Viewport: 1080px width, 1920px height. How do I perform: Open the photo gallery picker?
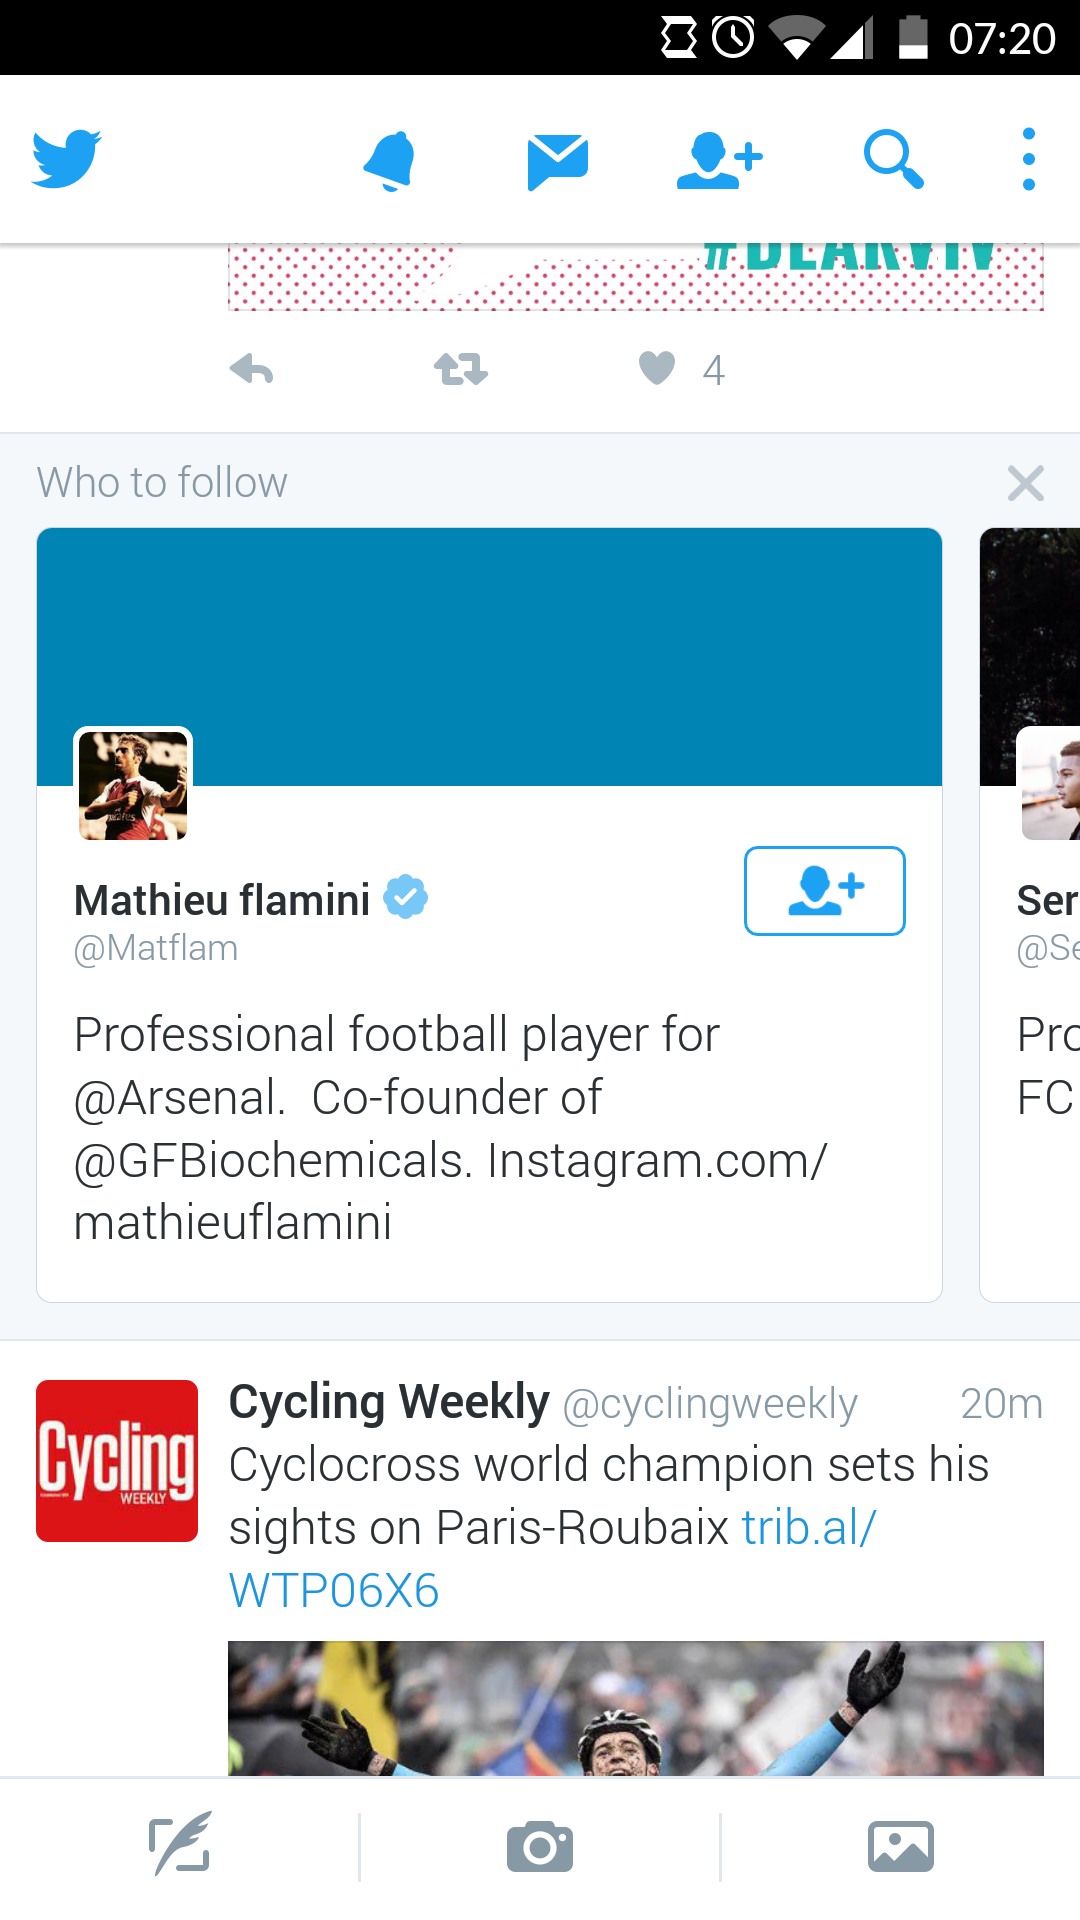tap(900, 1846)
